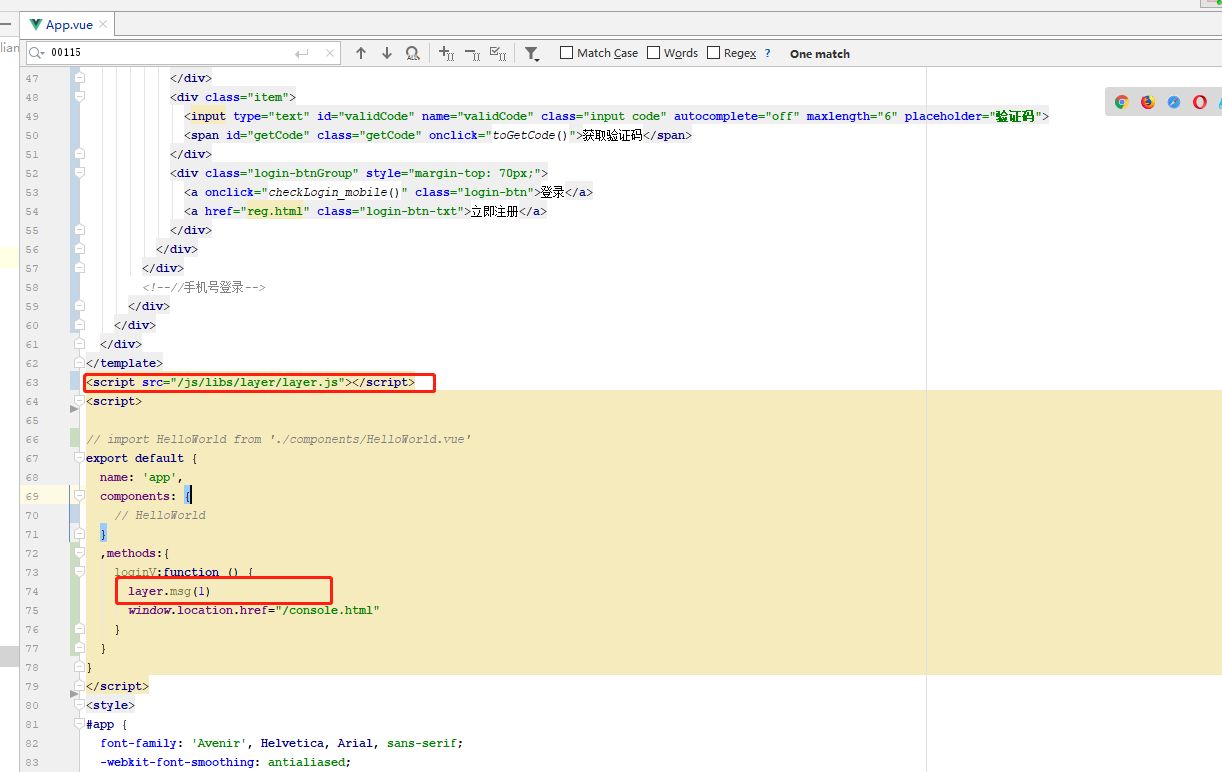The image size is (1222, 772).
Task: Enable Regex checkbox
Action: (x=714, y=53)
